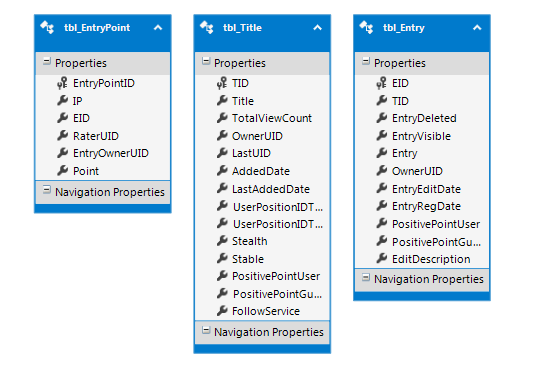Select the FollowService property
Viewport: 534px width, 376px height.
point(266,311)
